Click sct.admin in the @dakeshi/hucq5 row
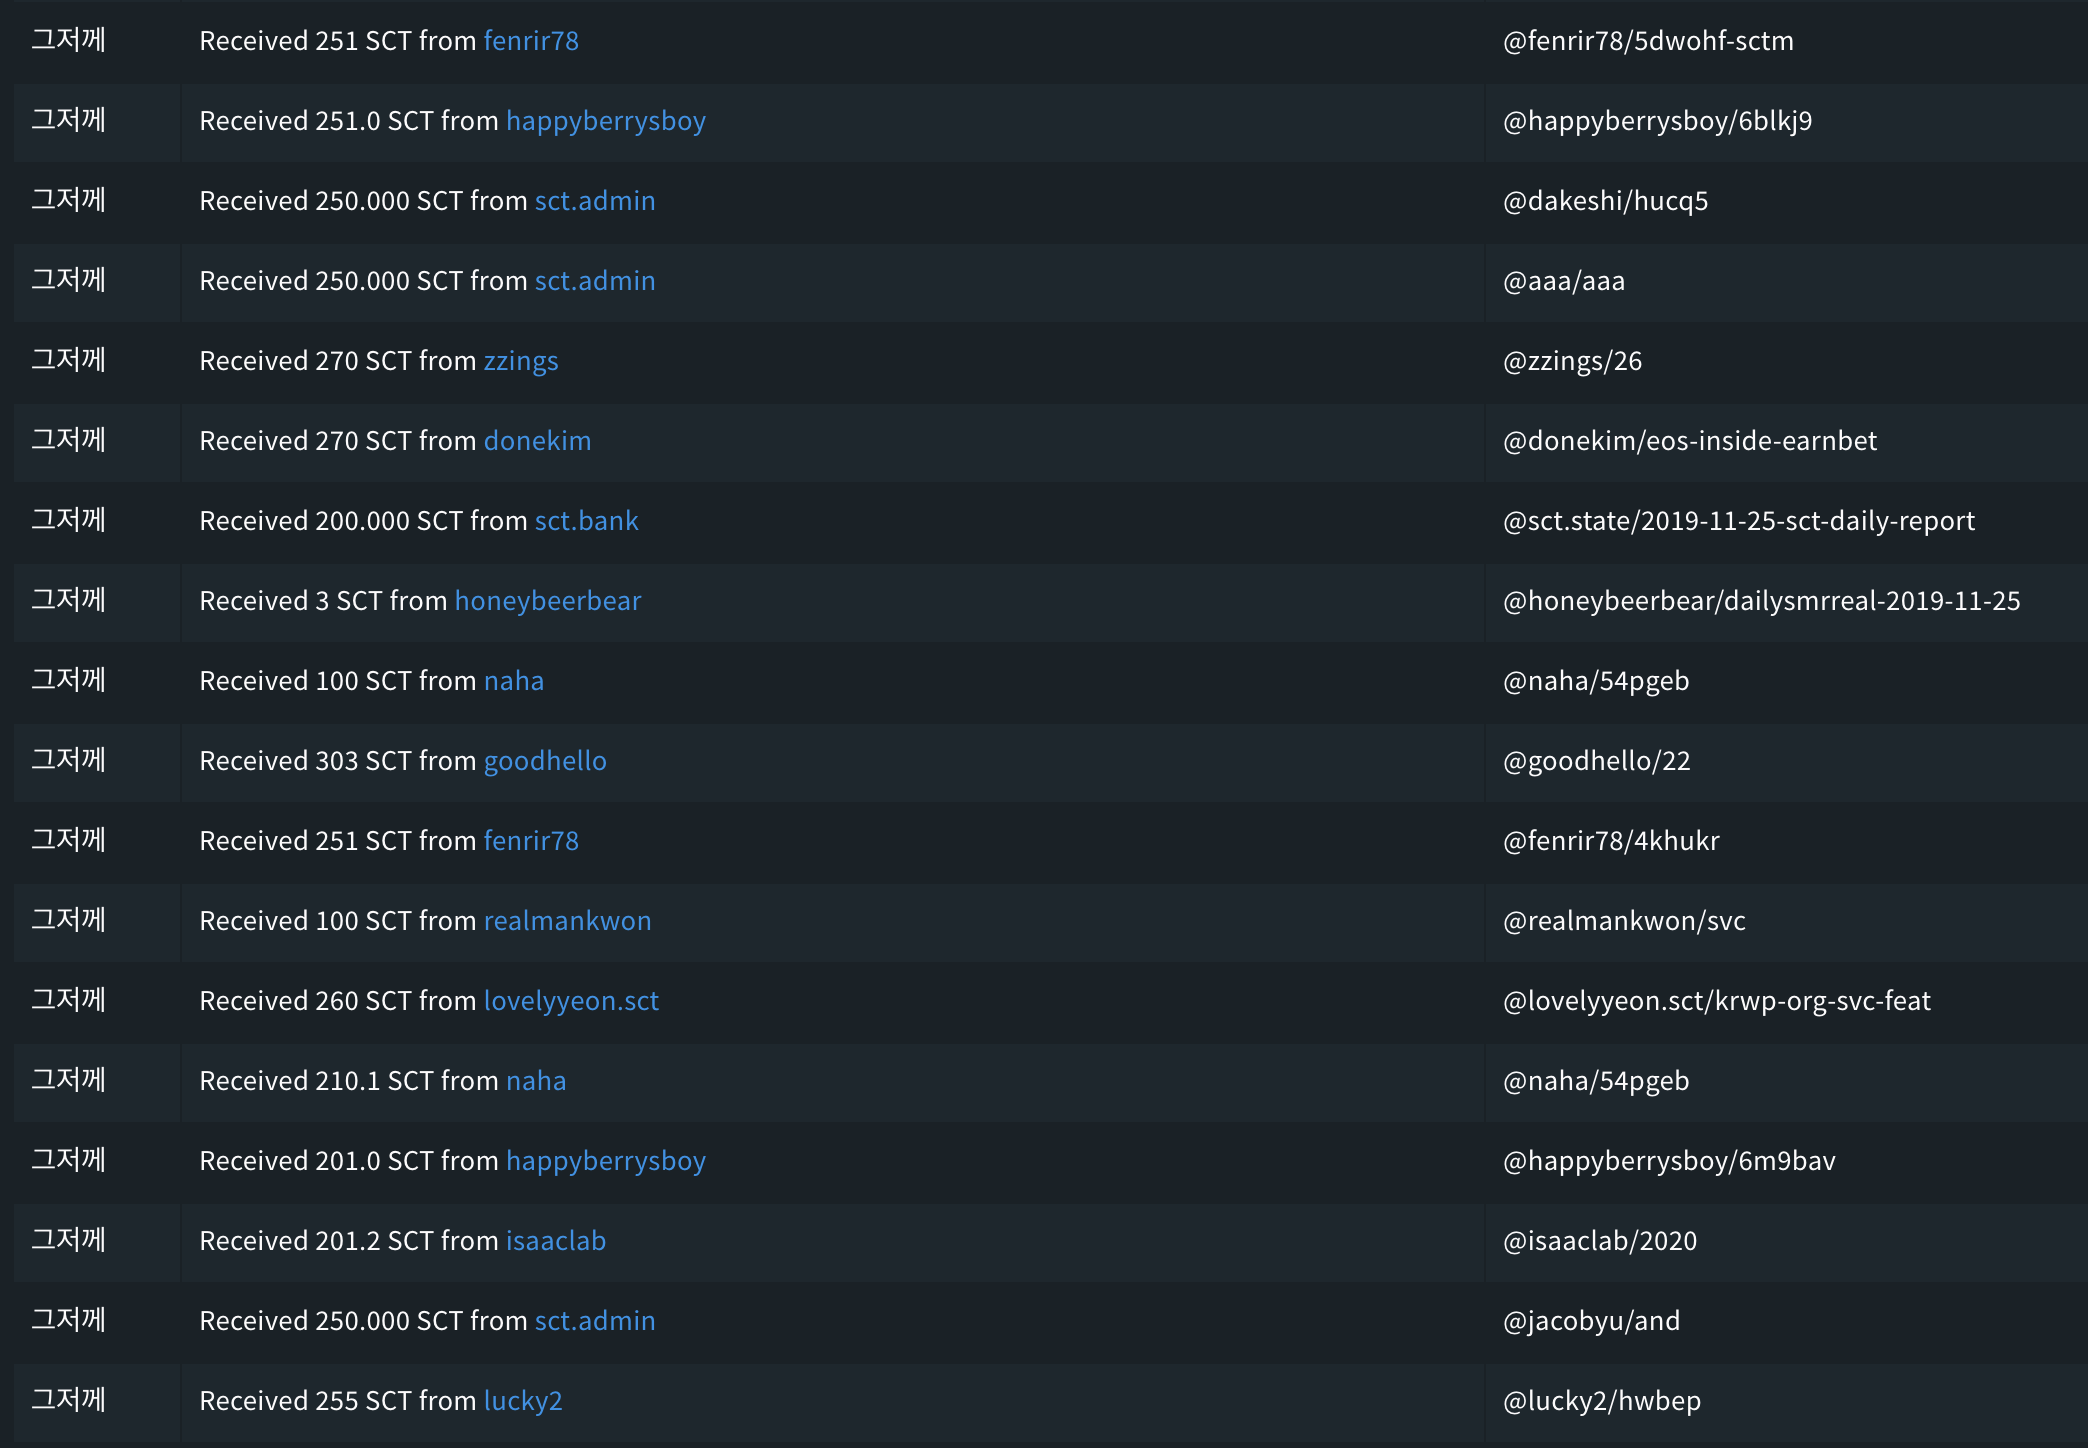This screenshot has width=2088, height=1448. pyautogui.click(x=595, y=201)
